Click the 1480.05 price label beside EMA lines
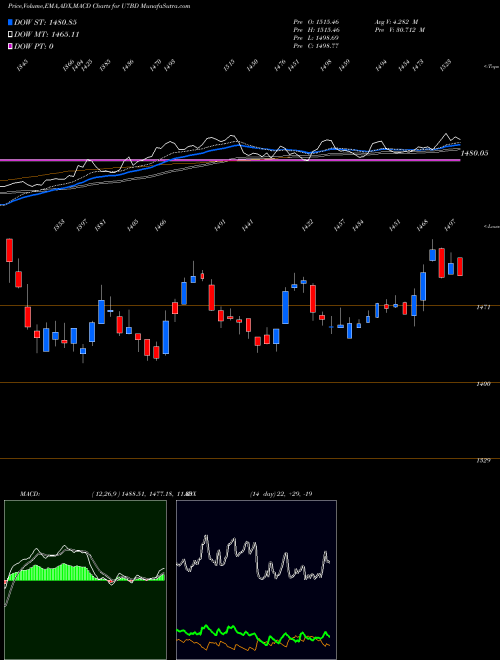500x660 pixels. pos(474,153)
